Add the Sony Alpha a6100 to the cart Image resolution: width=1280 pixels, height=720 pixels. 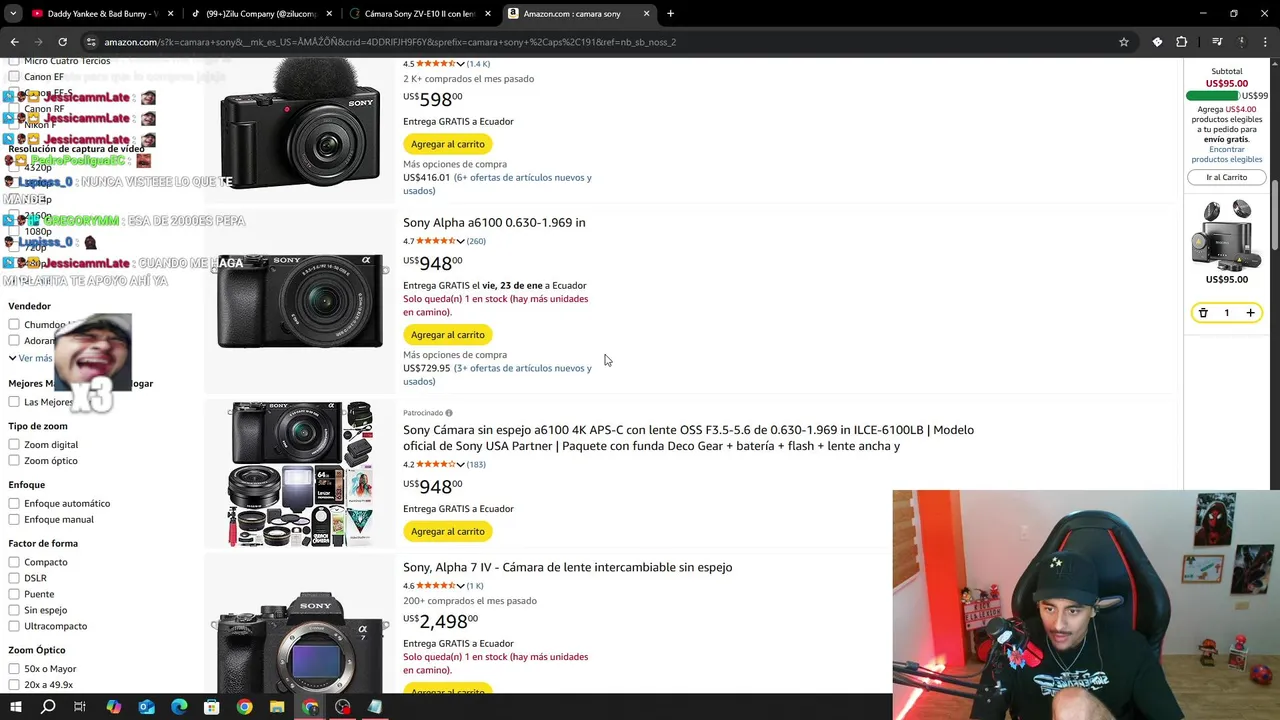click(x=447, y=335)
